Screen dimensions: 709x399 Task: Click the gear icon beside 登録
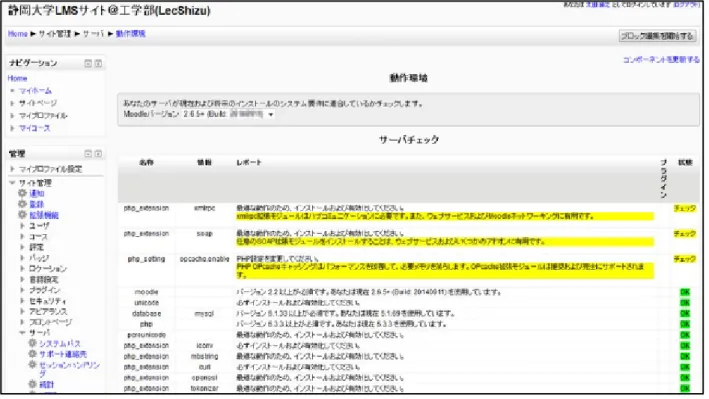click(22, 204)
